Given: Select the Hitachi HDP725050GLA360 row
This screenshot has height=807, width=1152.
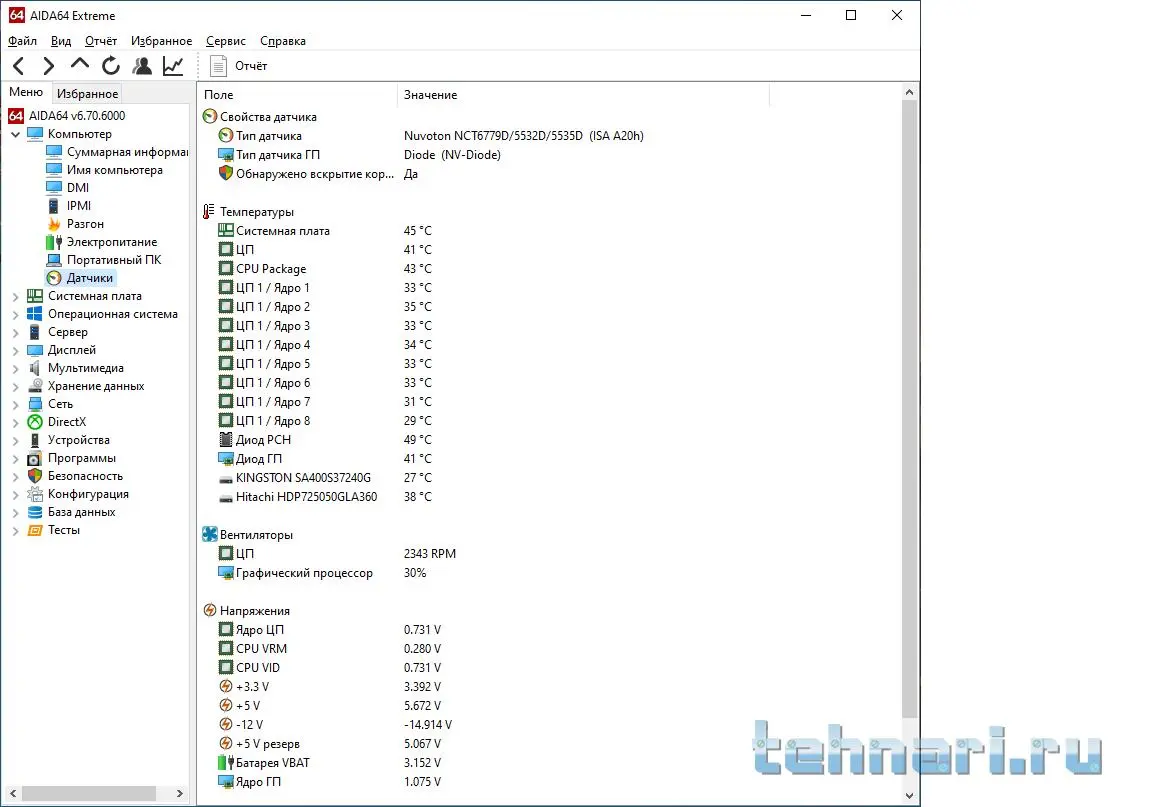Looking at the screenshot, I should [x=325, y=497].
